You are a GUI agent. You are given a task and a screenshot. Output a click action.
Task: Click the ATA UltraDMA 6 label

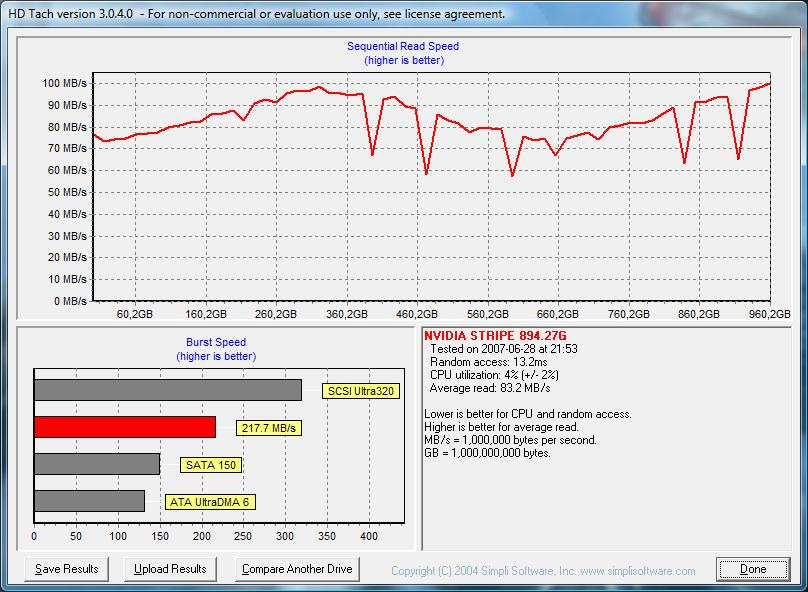click(x=207, y=502)
